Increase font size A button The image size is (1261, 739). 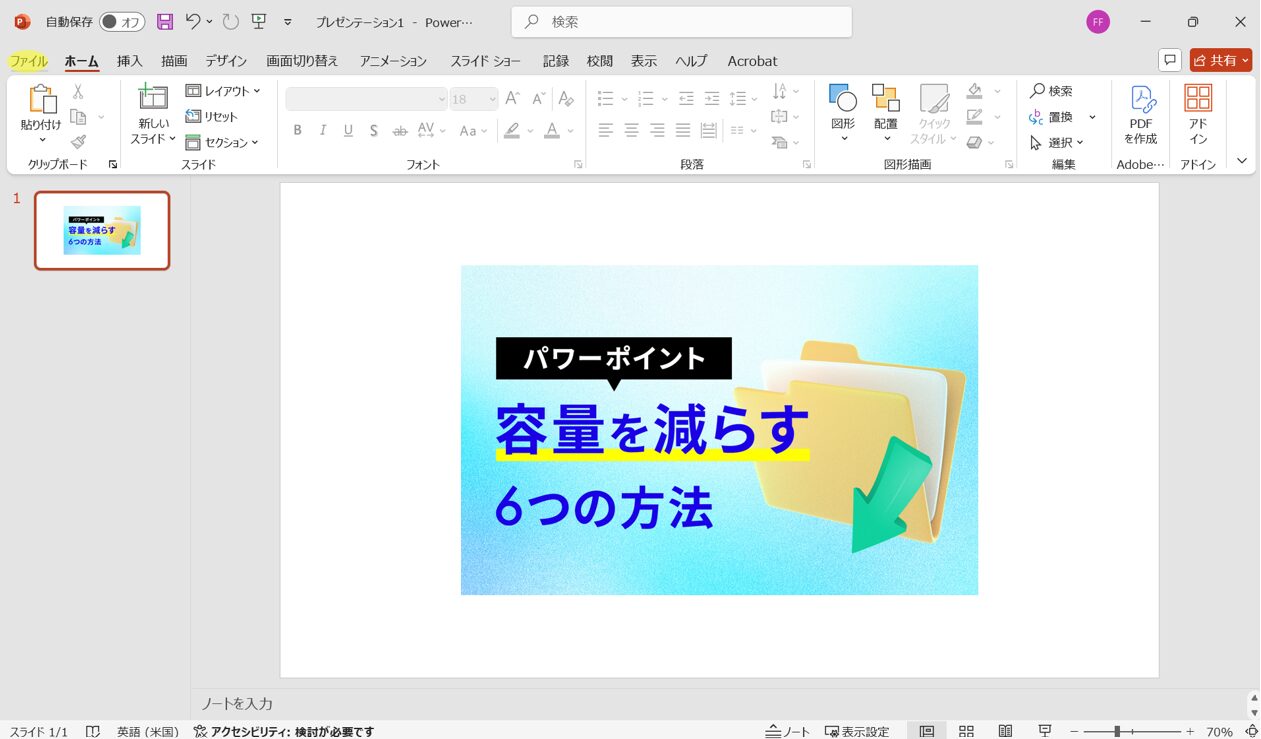(x=512, y=98)
